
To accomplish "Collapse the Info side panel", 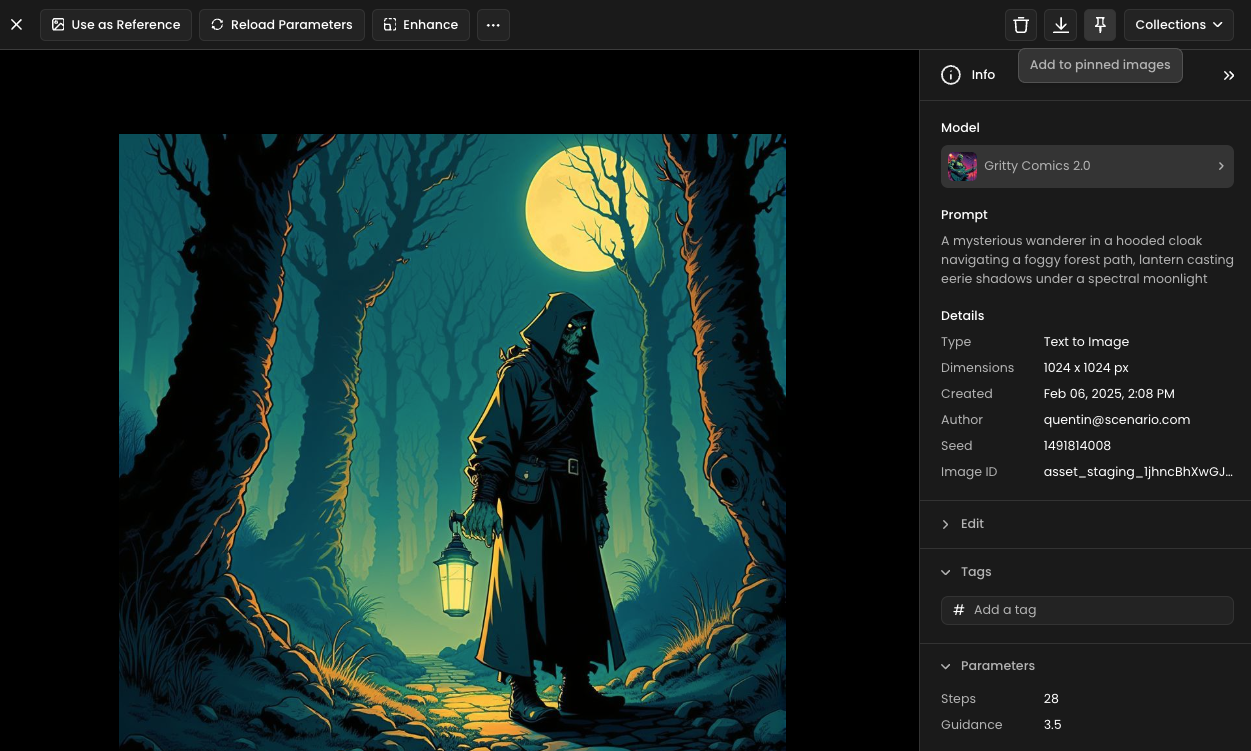I will (x=1229, y=75).
